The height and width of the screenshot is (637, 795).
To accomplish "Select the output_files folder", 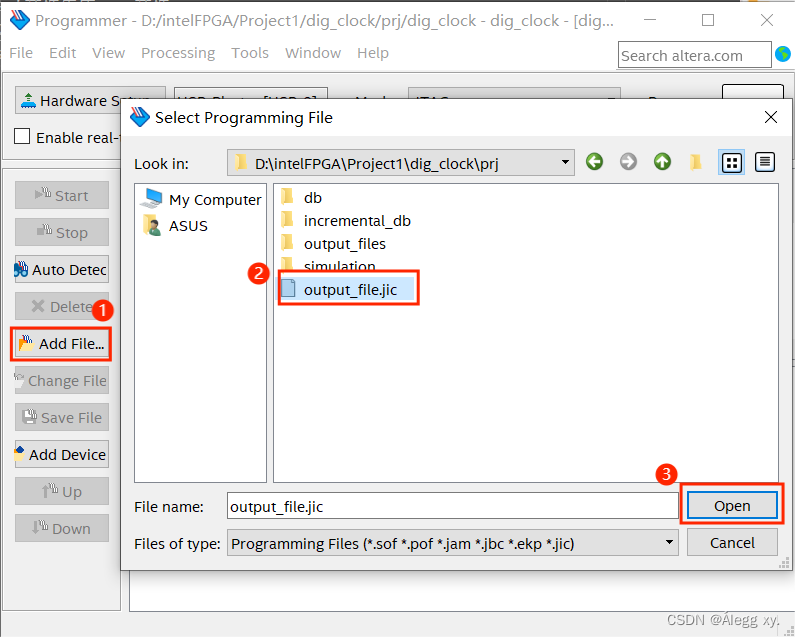I will [x=333, y=243].
